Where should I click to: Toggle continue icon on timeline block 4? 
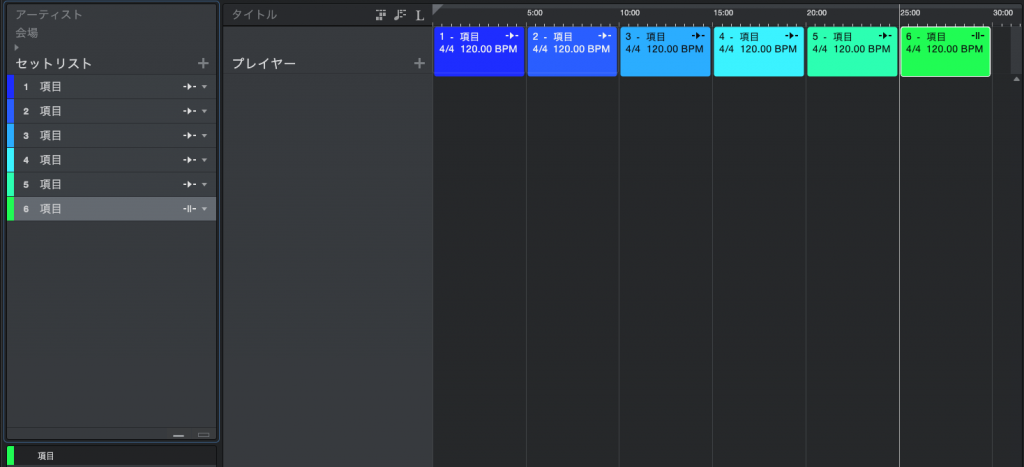click(x=792, y=36)
